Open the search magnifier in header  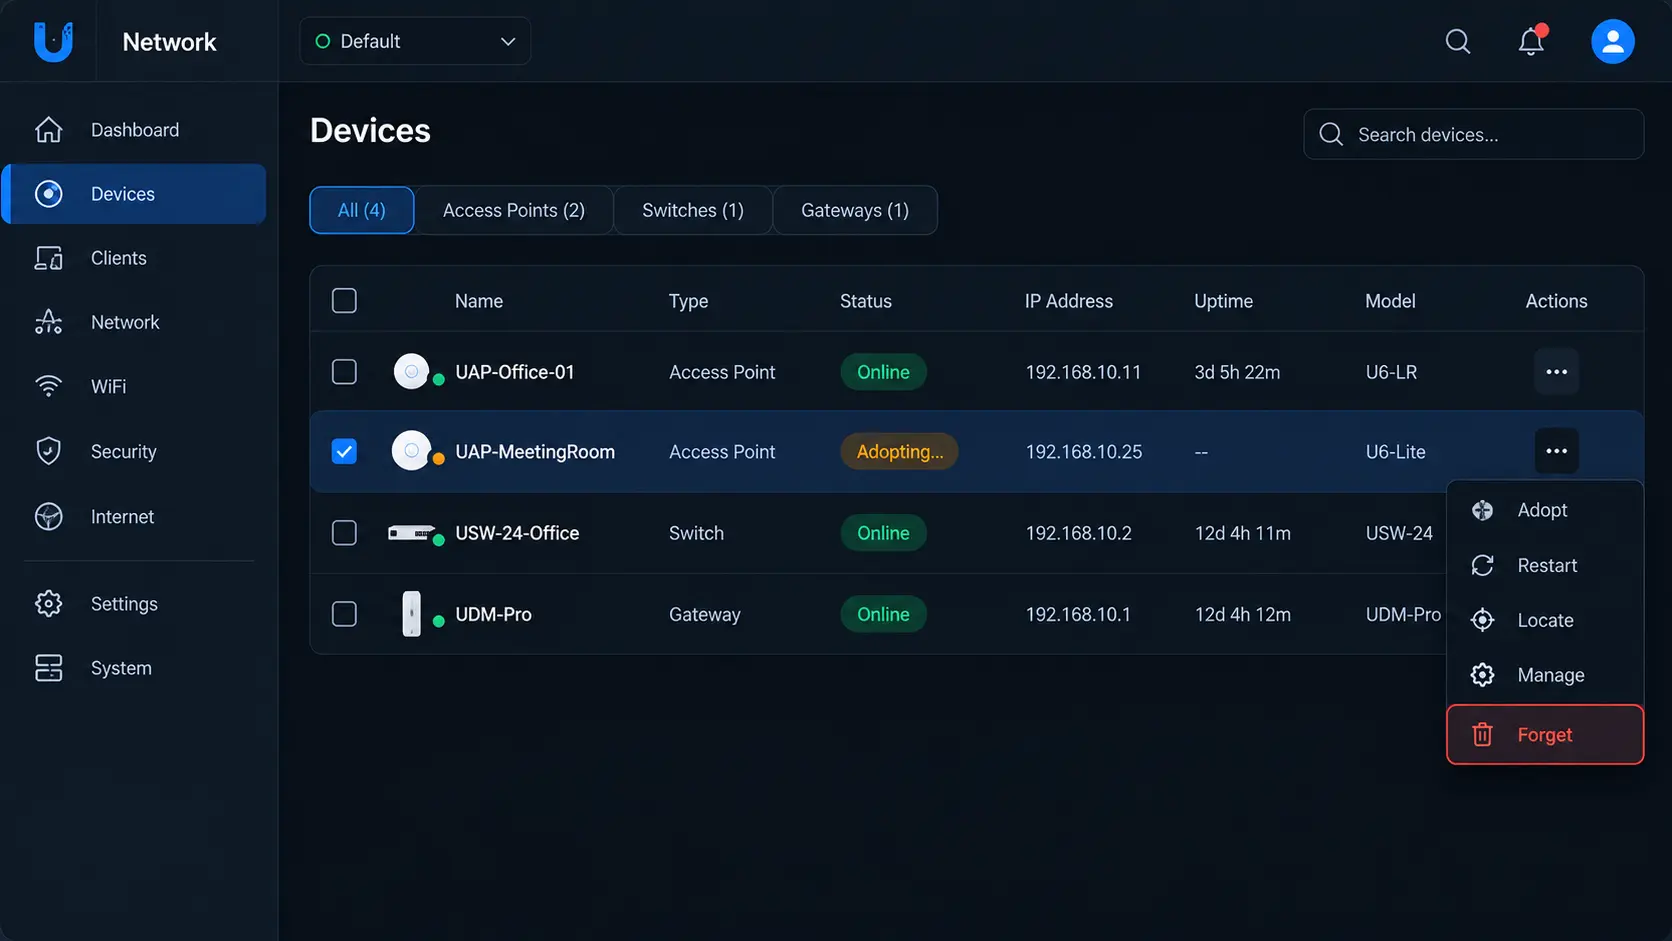1458,41
